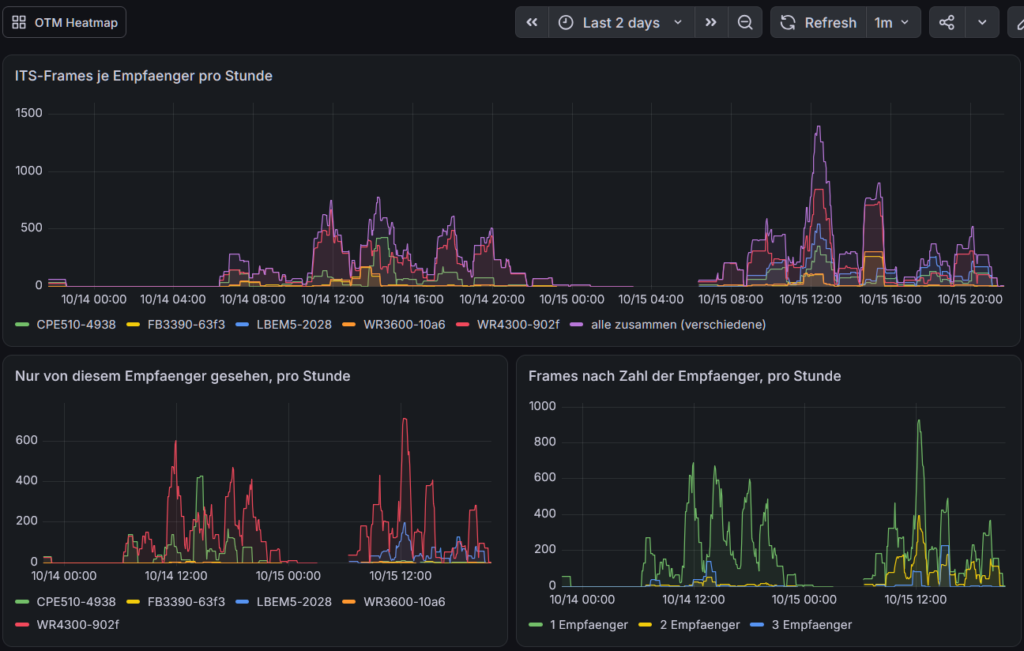Click the 1500 y-axis value in top chart
This screenshot has width=1024, height=651.
(x=29, y=113)
